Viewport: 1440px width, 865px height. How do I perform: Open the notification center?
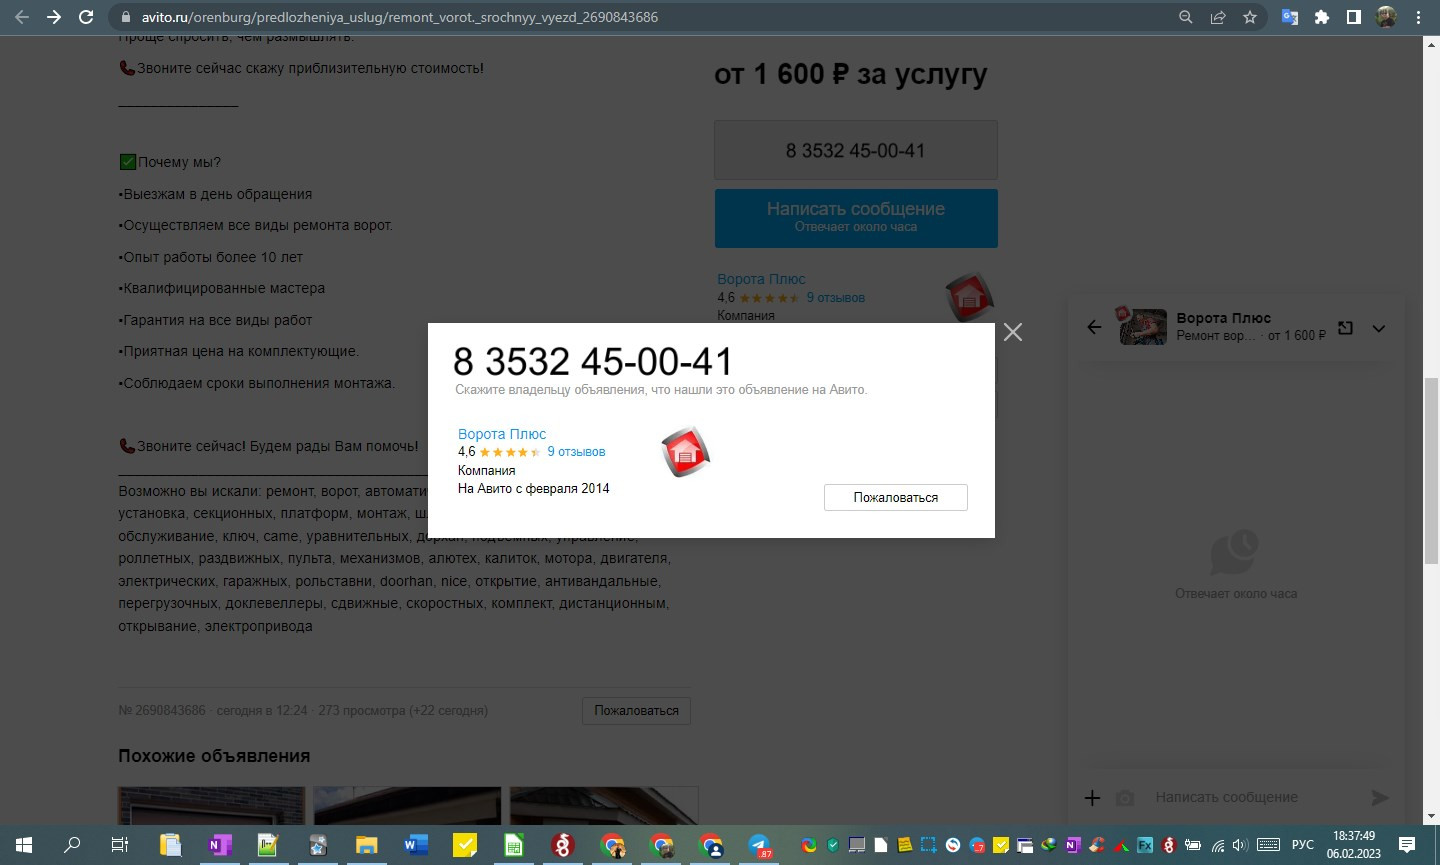1406,845
